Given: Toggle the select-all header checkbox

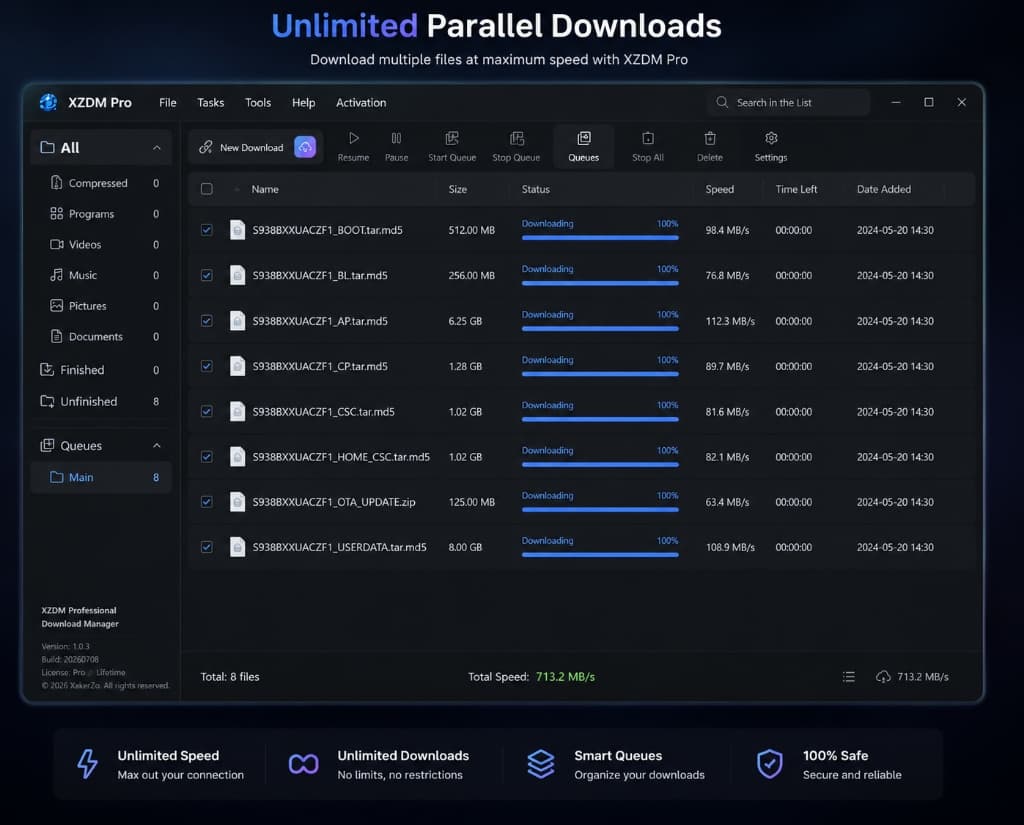Looking at the screenshot, I should pyautogui.click(x=206, y=189).
